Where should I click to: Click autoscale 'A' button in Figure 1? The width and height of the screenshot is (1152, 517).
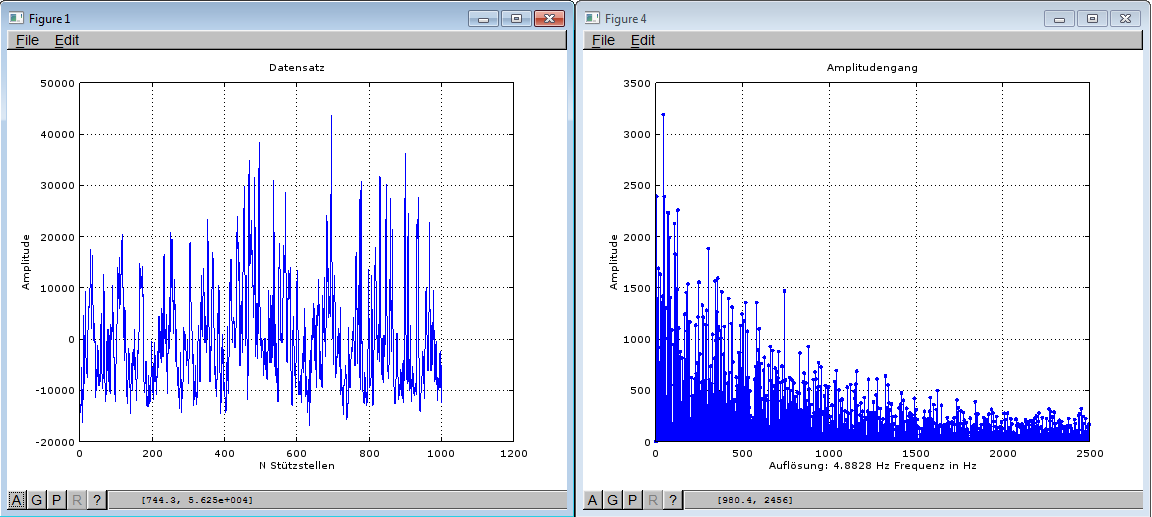tap(17, 500)
